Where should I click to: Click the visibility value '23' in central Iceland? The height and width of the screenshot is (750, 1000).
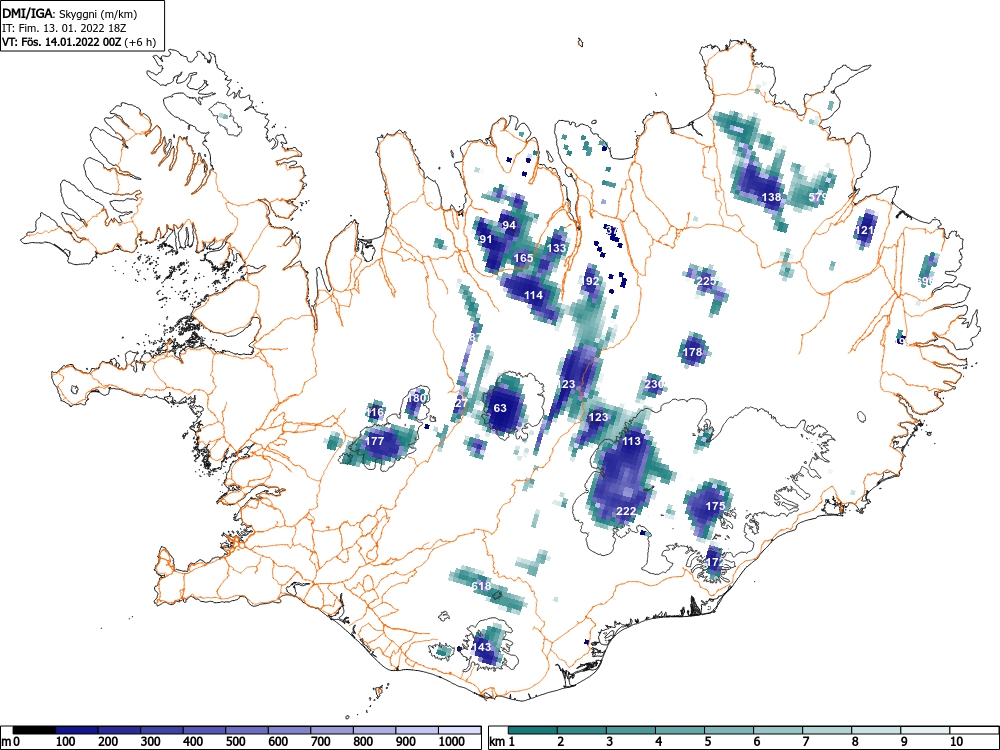coord(568,384)
